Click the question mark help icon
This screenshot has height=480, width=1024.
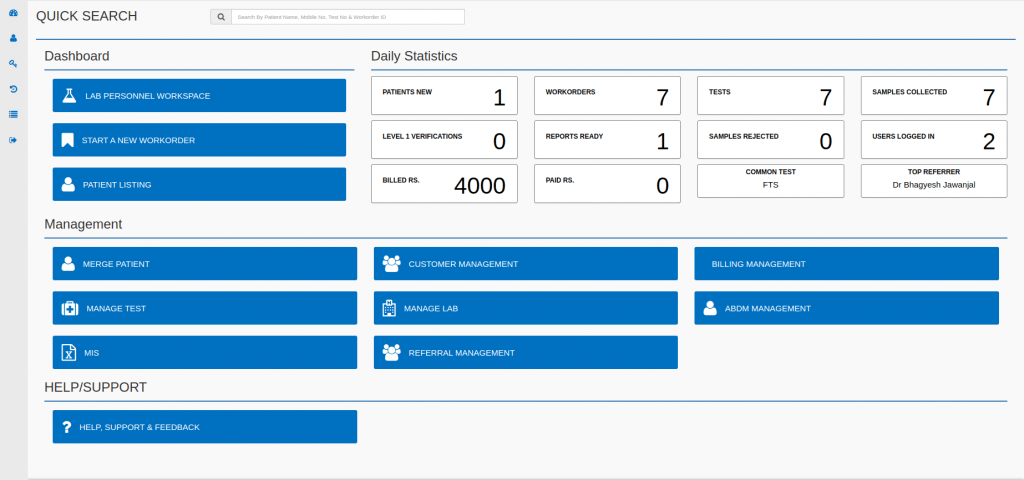[67, 427]
